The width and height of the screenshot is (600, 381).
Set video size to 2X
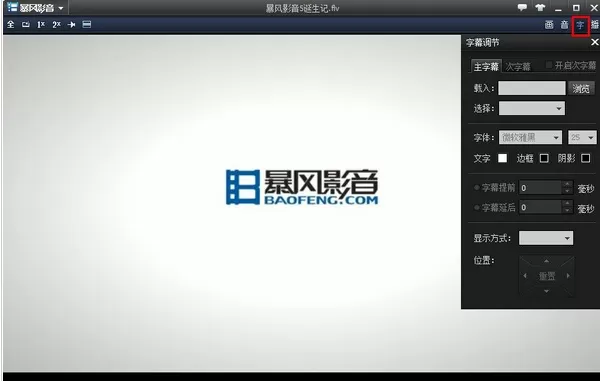pos(56,24)
